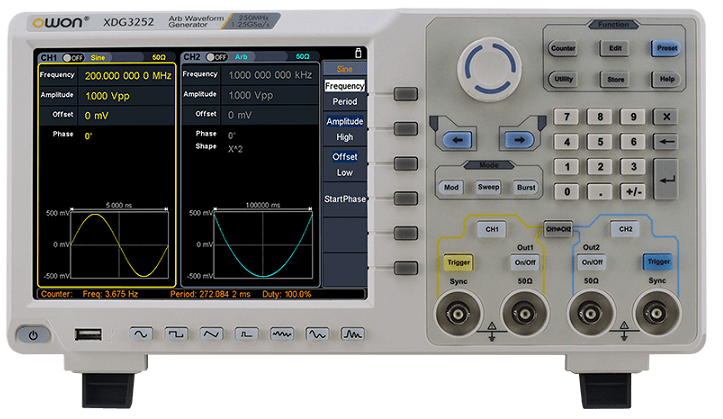Select Frequency/Period softkey menu item
The height and width of the screenshot is (419, 723).
pyautogui.click(x=345, y=94)
